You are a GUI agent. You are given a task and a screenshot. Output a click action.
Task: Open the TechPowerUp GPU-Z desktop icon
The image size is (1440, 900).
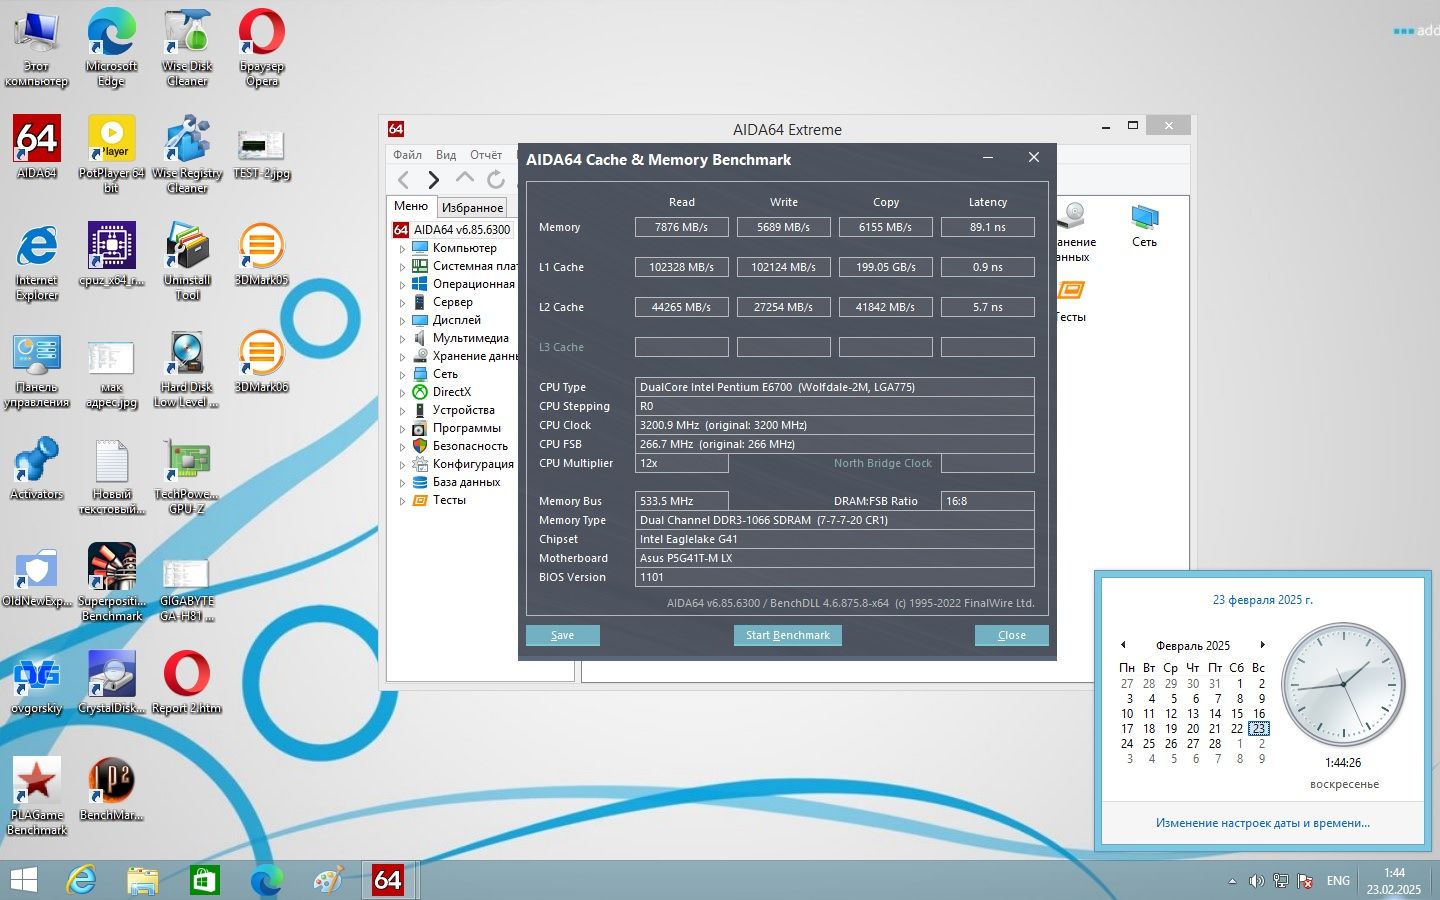[187, 476]
